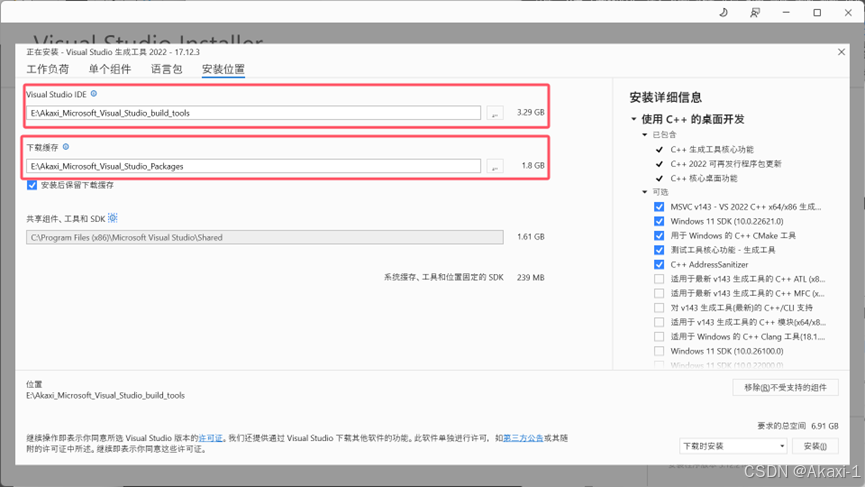Viewport: 865px width, 487px height.
Task: Click the 1.61 GB shared size value
Action: [531, 237]
